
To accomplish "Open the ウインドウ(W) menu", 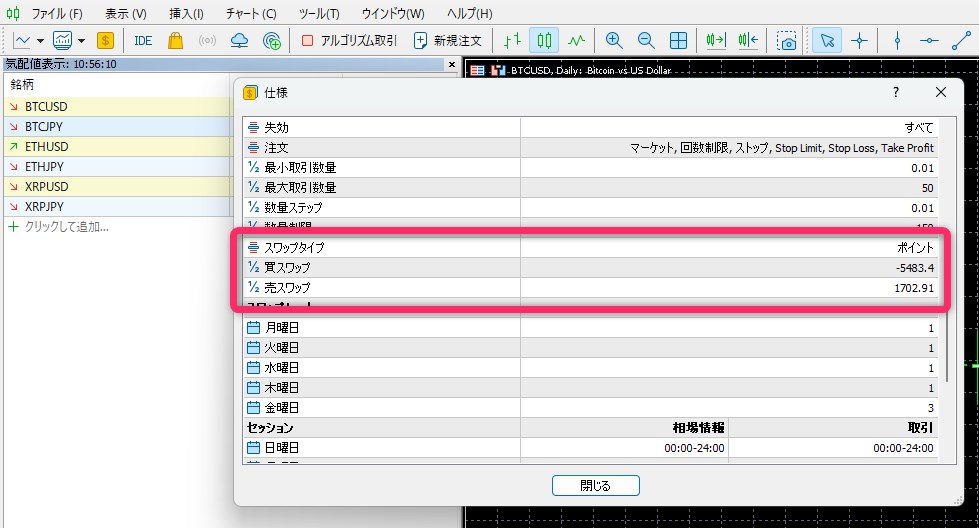I will point(393,13).
